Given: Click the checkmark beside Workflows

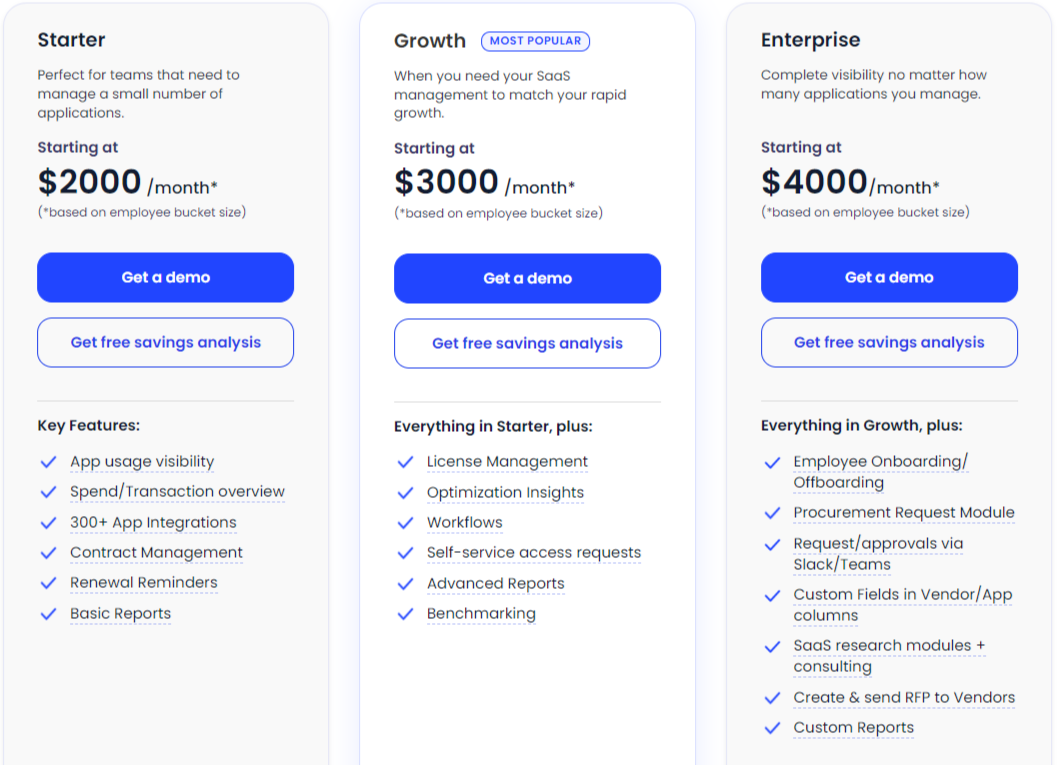Looking at the screenshot, I should click(x=405, y=522).
